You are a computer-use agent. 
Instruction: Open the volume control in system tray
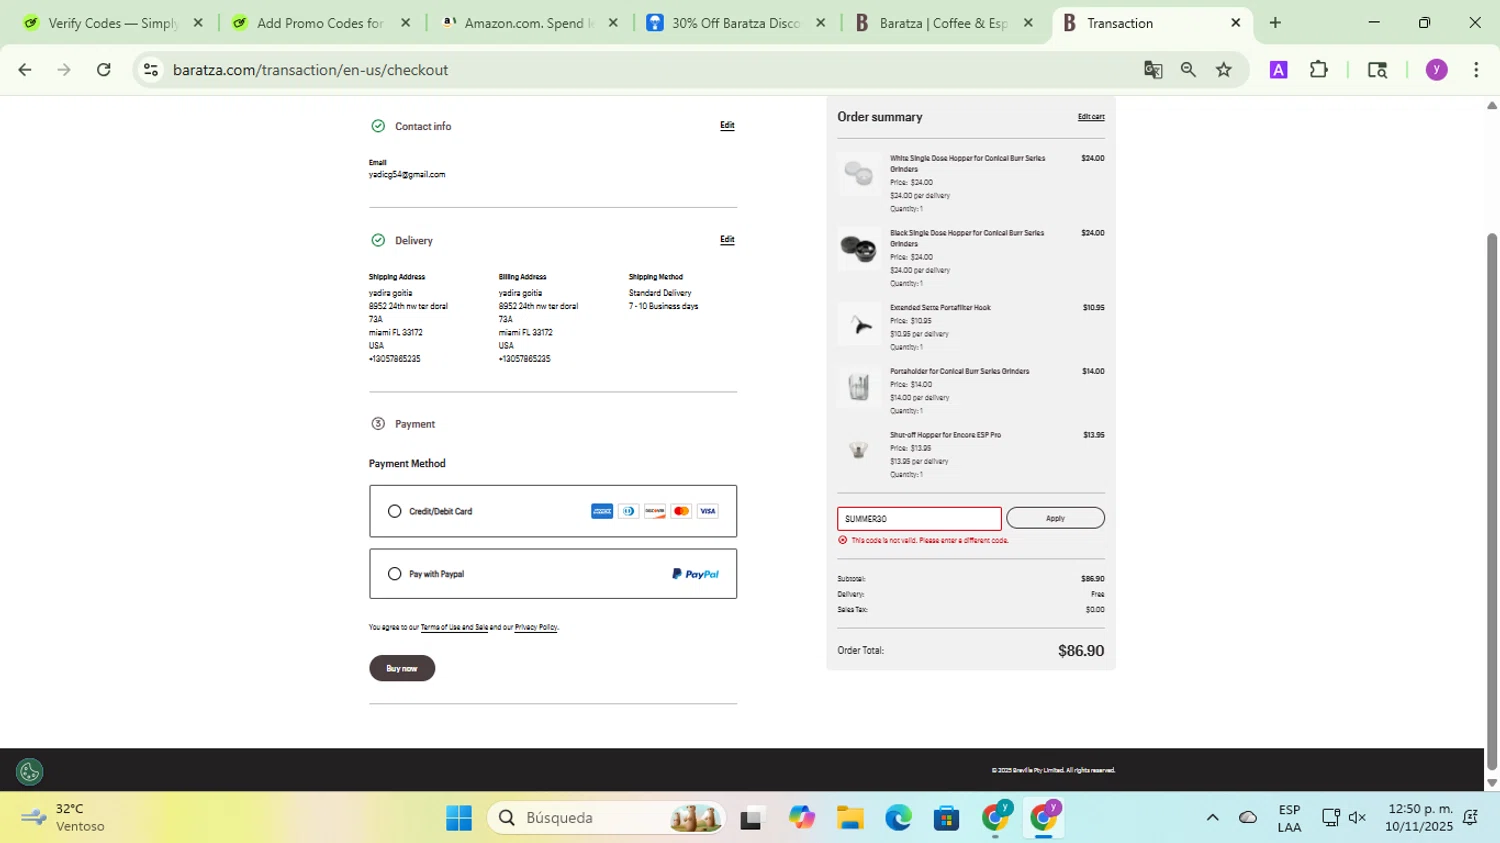1357,818
